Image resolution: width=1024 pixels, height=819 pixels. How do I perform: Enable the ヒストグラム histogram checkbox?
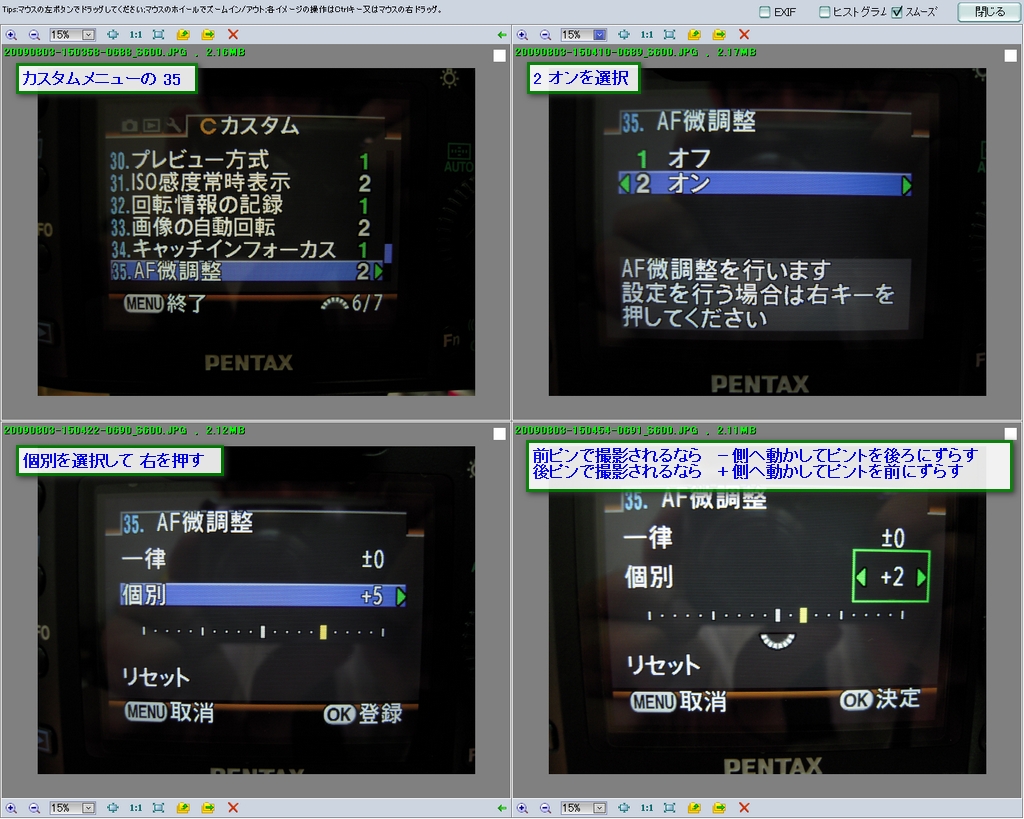(825, 12)
